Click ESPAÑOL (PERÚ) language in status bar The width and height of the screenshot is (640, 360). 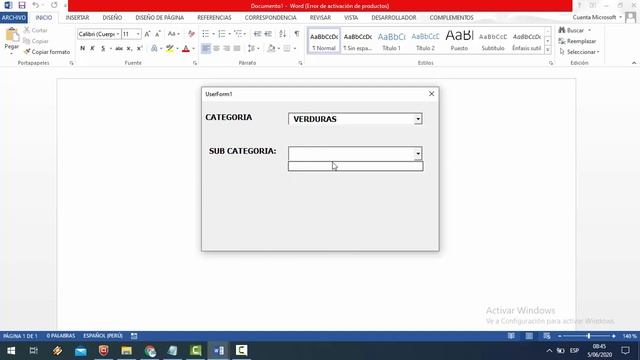(103, 336)
